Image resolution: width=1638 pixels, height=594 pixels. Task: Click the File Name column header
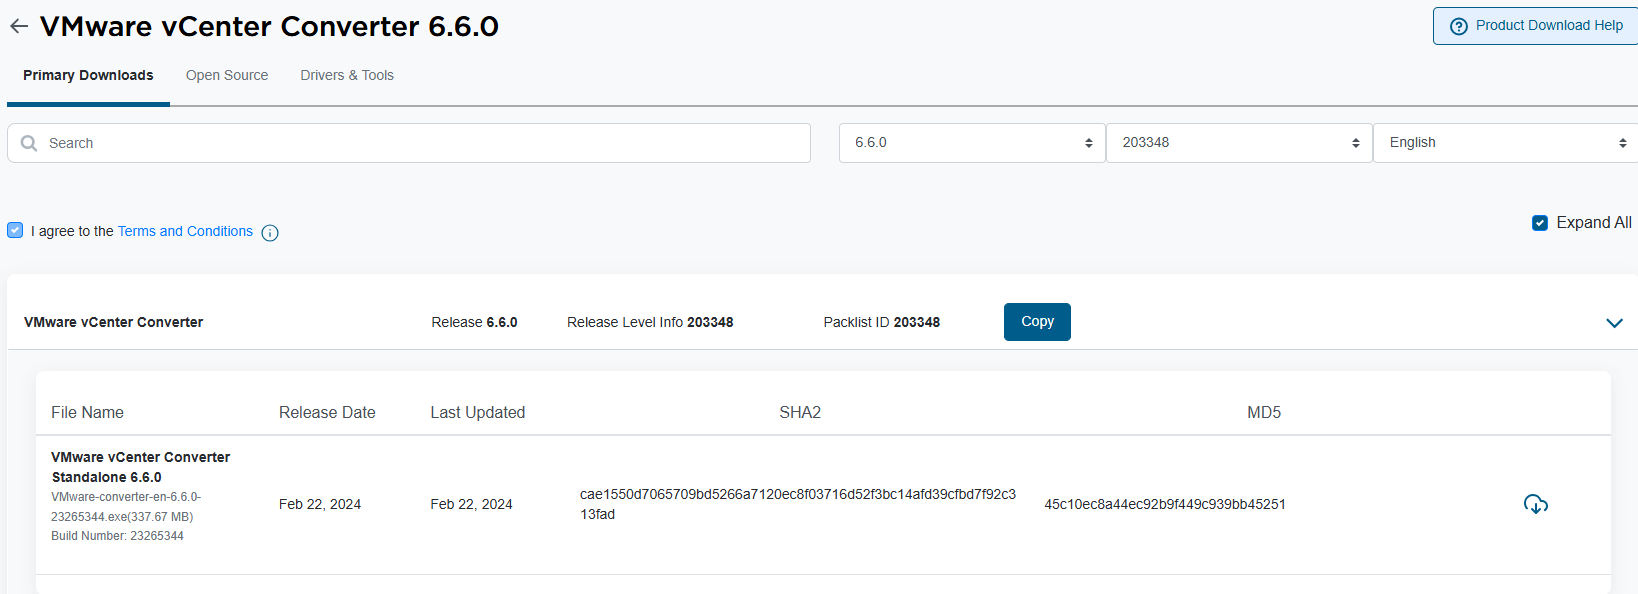tap(88, 412)
